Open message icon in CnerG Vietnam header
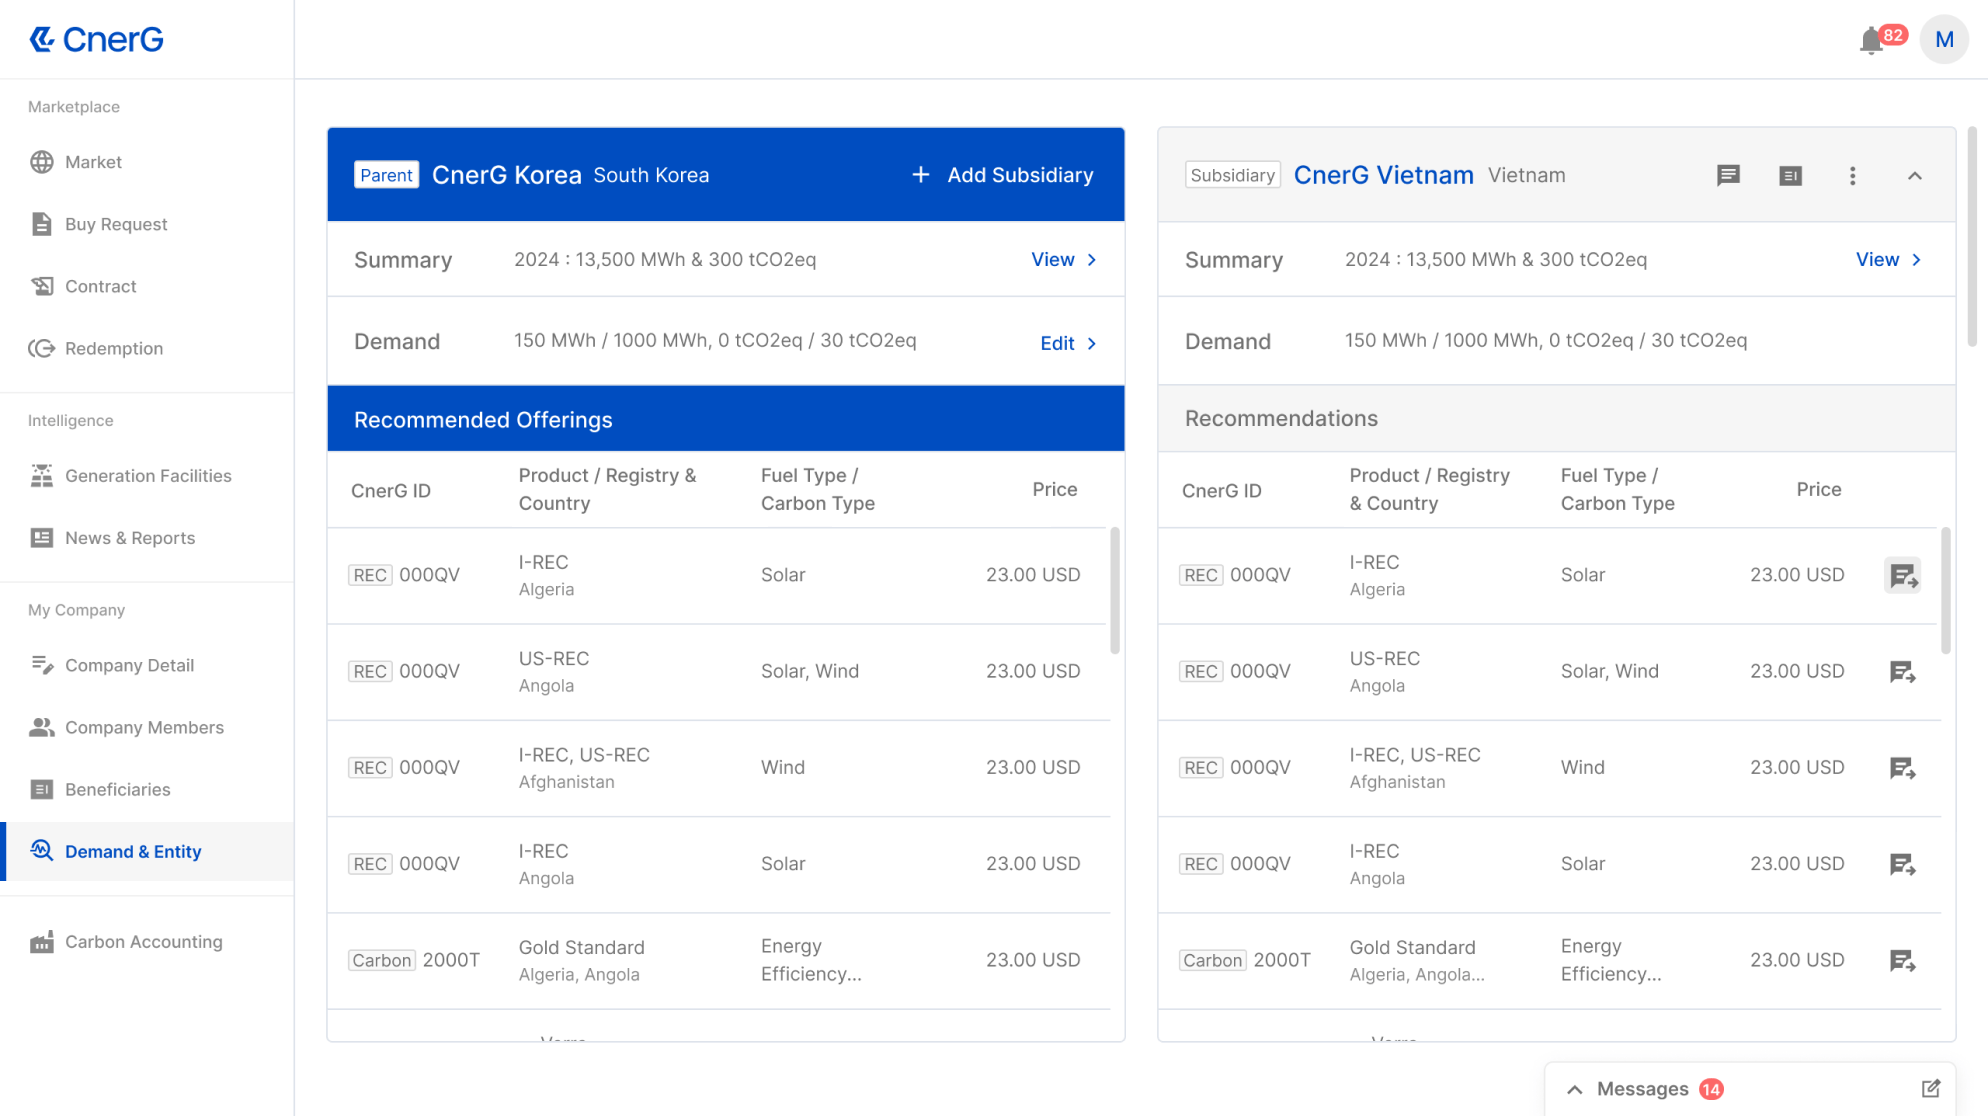This screenshot has width=1988, height=1116. click(x=1728, y=176)
